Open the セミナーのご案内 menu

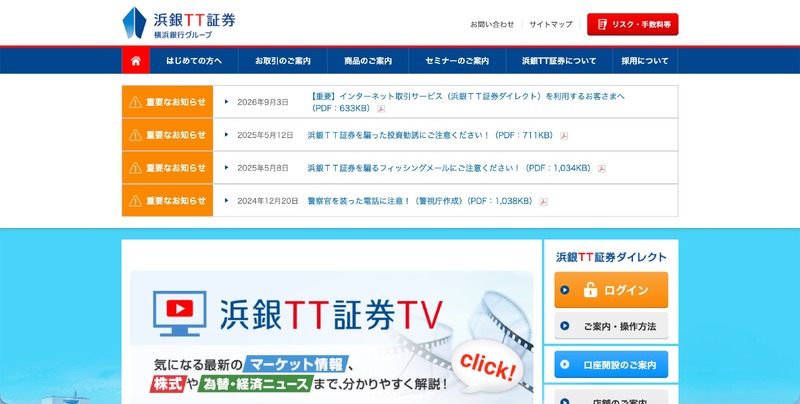(x=457, y=61)
